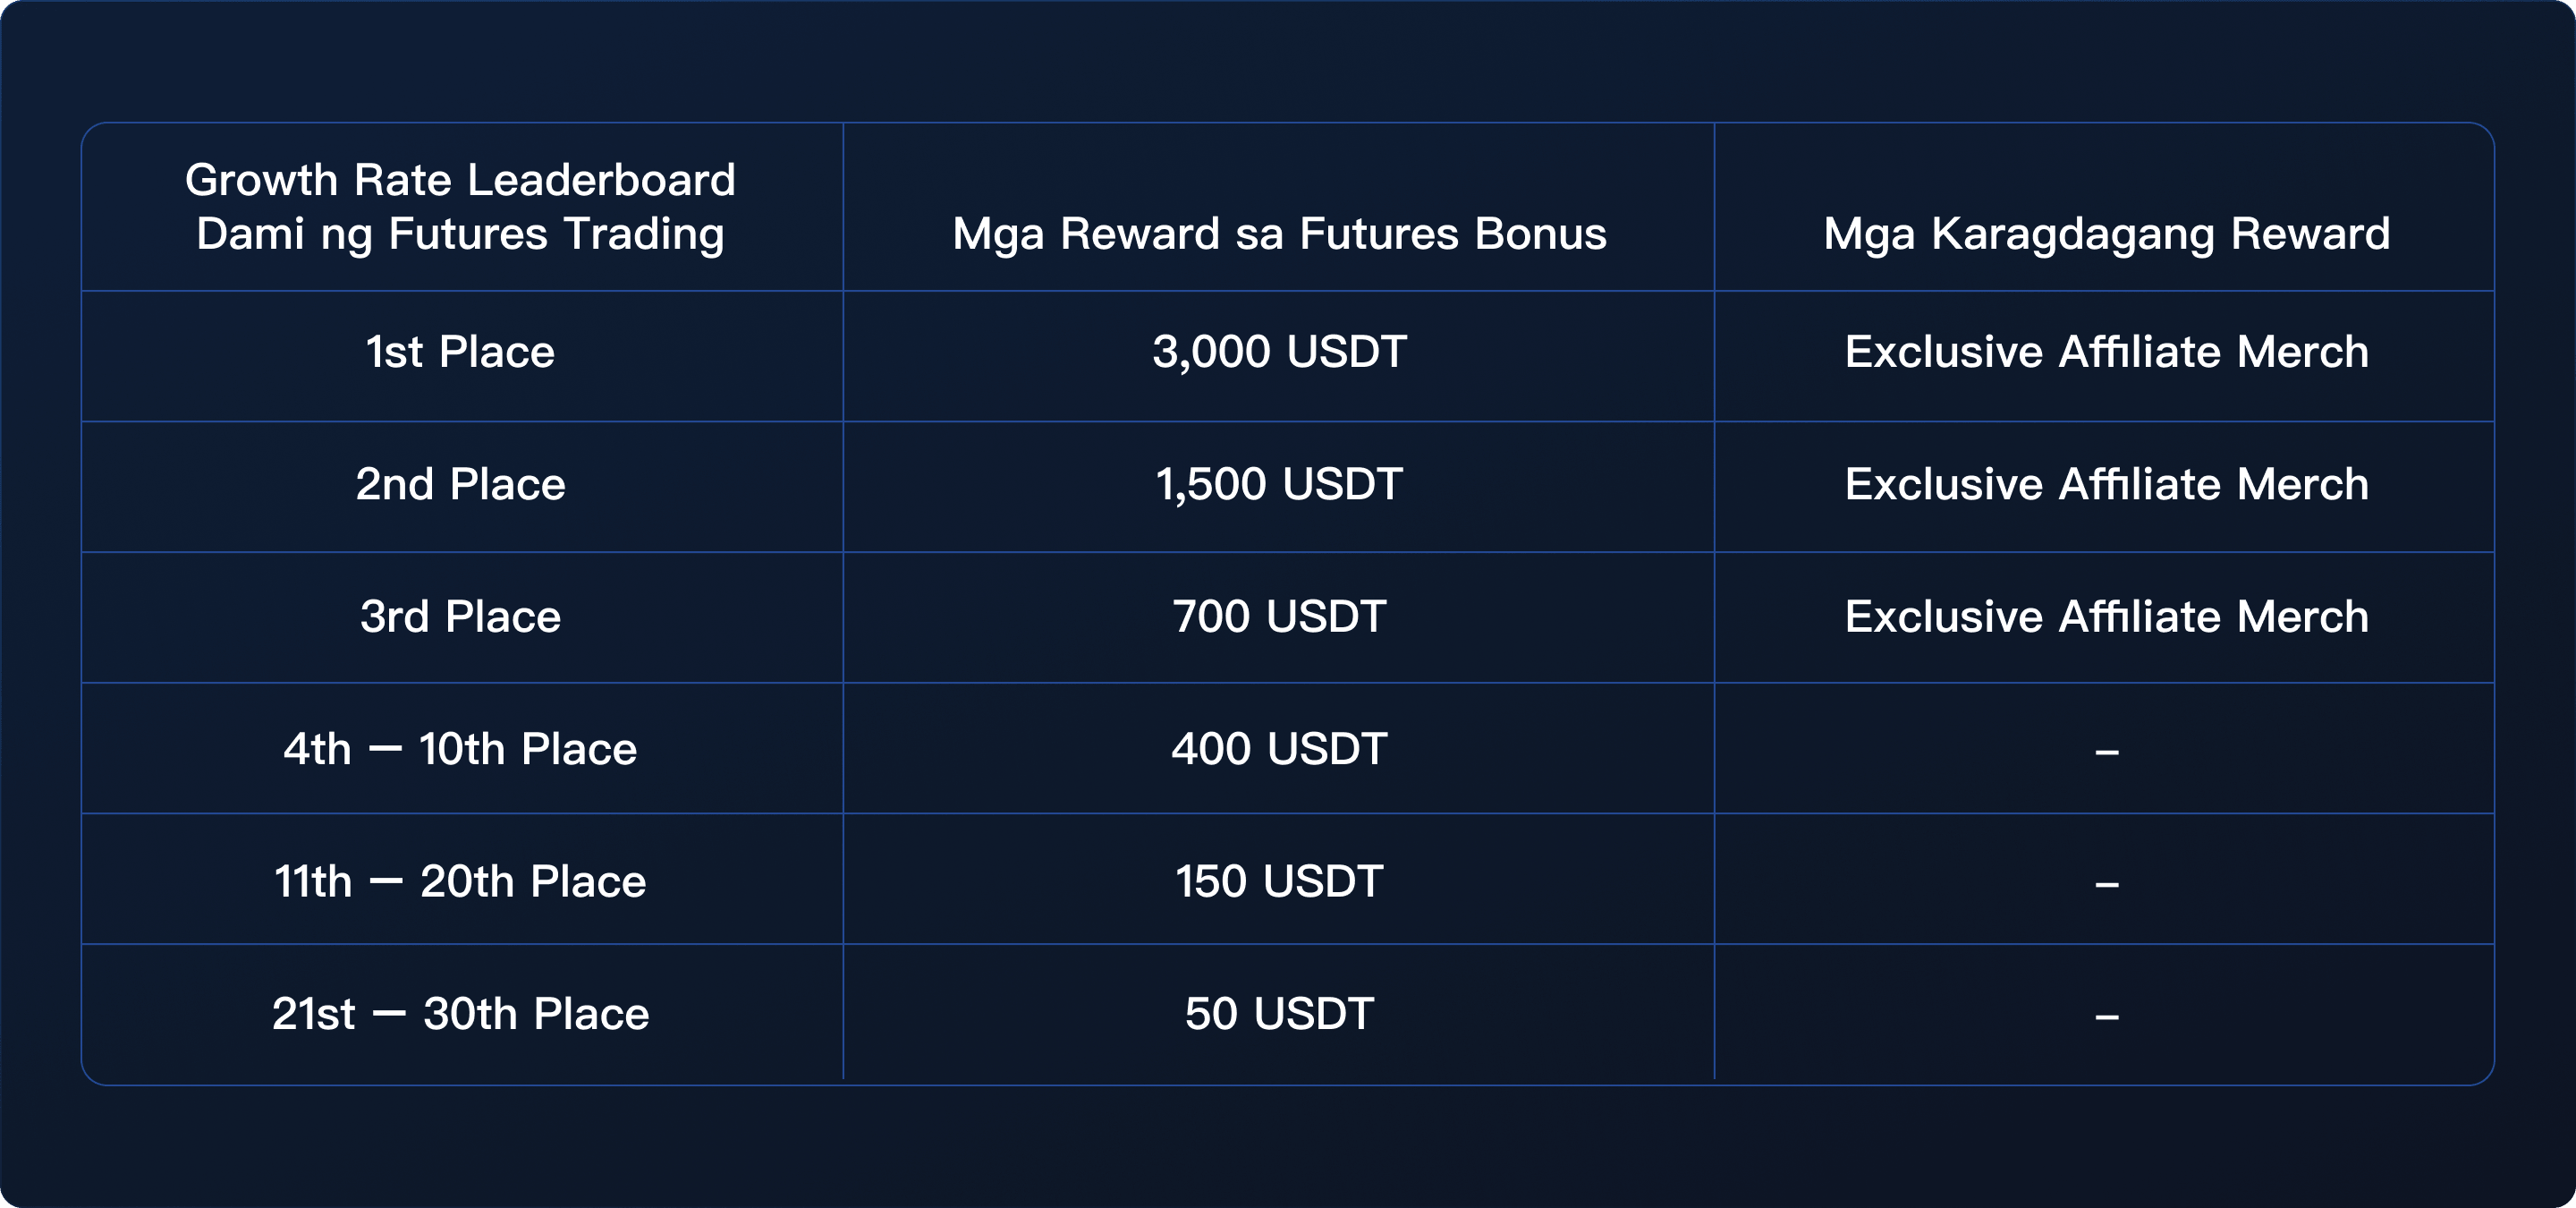Select the 1,500 USDT reward cell
The image size is (2576, 1208).
[x=1279, y=485]
